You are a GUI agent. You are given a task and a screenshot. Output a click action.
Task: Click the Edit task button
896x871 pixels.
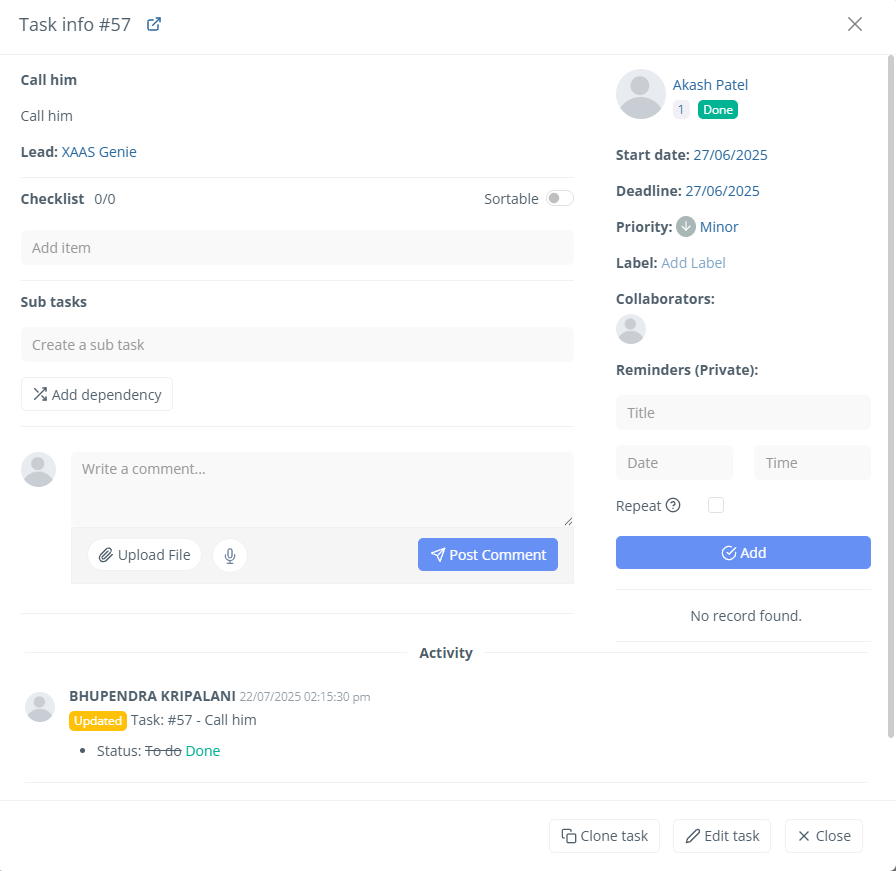click(x=722, y=836)
